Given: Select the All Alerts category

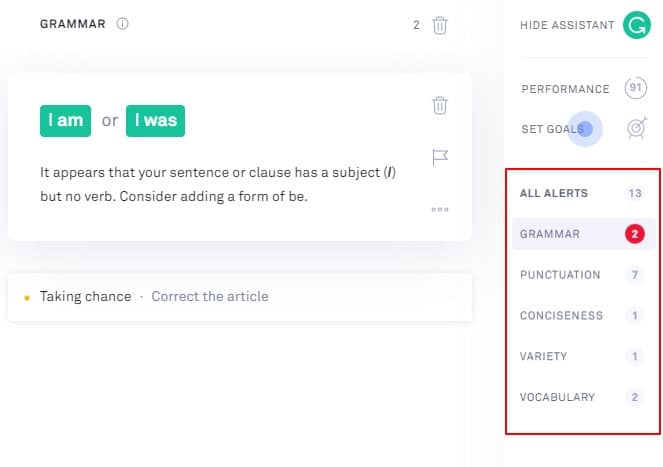Looking at the screenshot, I should point(582,193).
